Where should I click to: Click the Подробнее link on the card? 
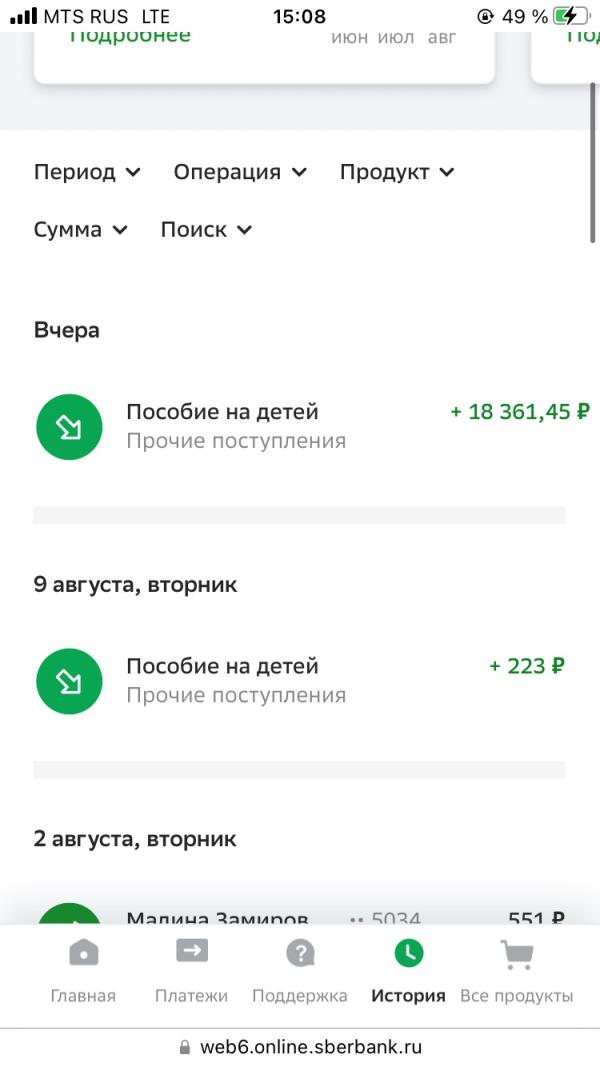(130, 38)
